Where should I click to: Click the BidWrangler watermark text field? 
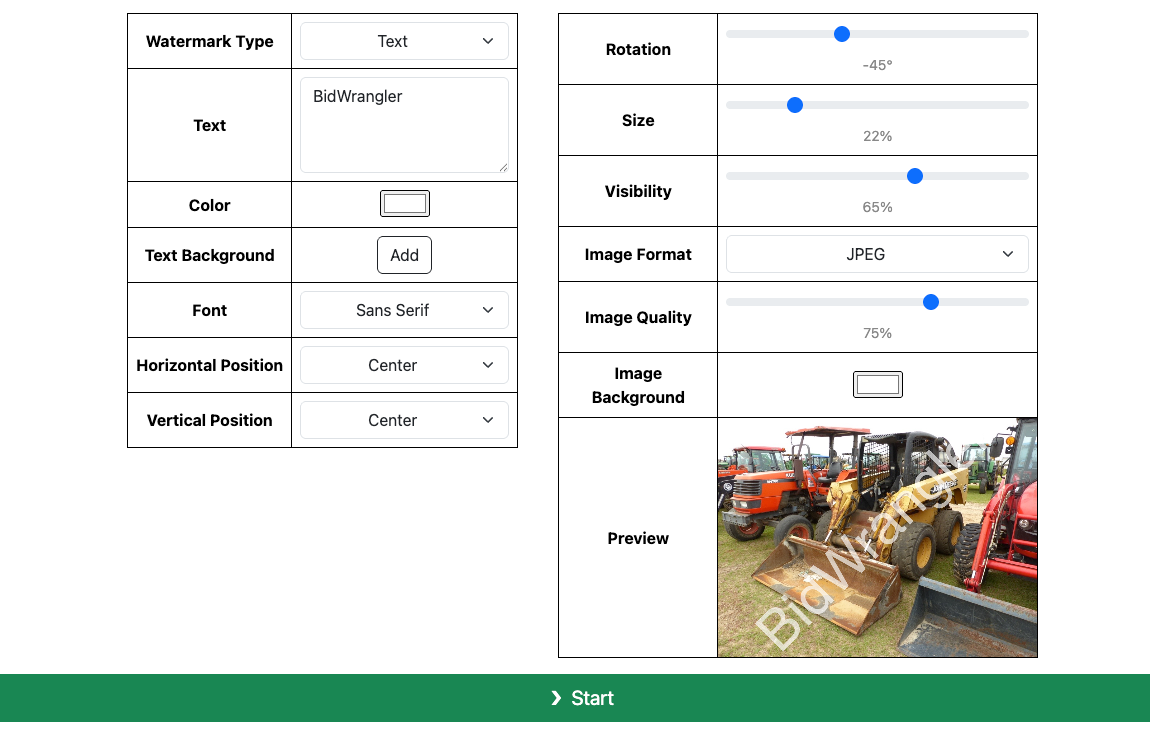(404, 125)
